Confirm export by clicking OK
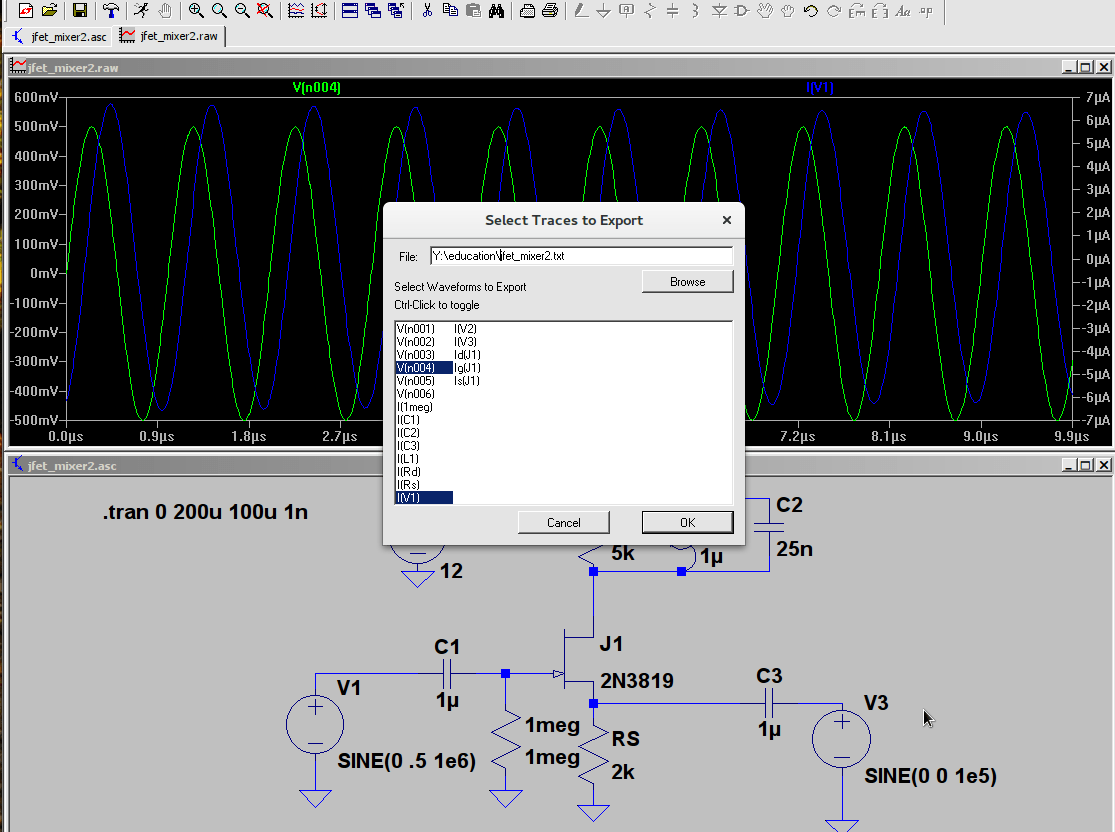Image resolution: width=1115 pixels, height=832 pixels. 687,521
